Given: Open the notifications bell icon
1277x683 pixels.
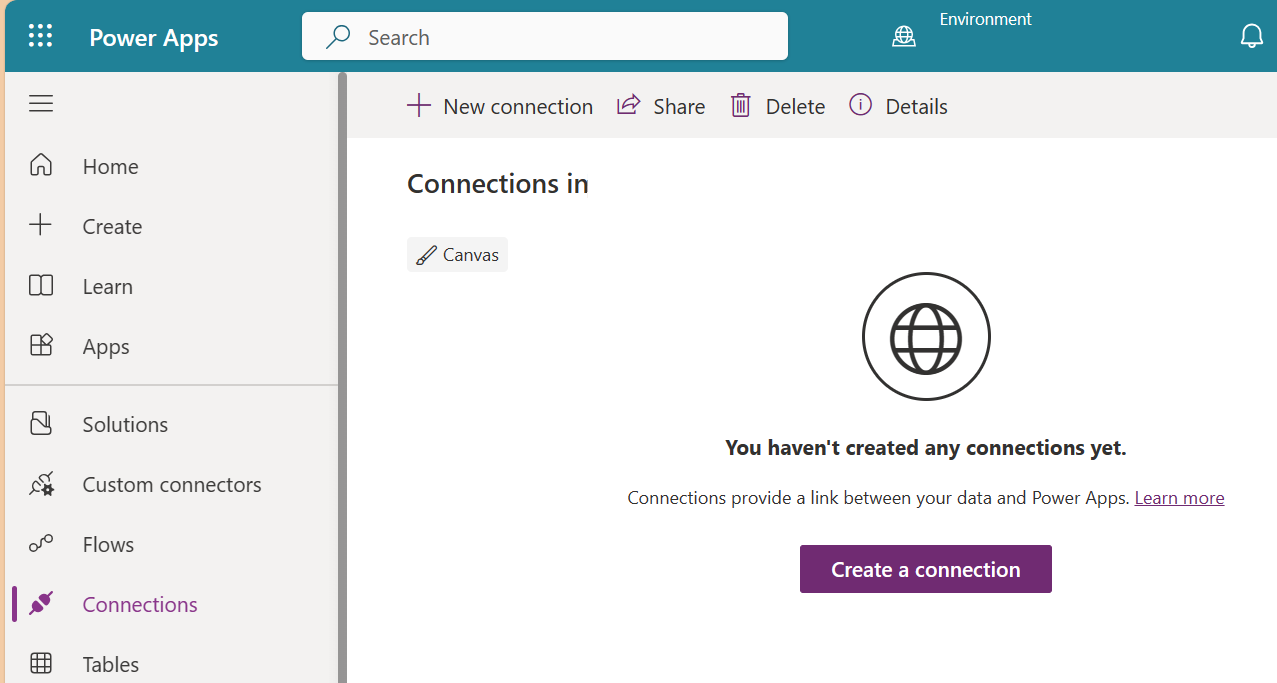Looking at the screenshot, I should point(1251,37).
